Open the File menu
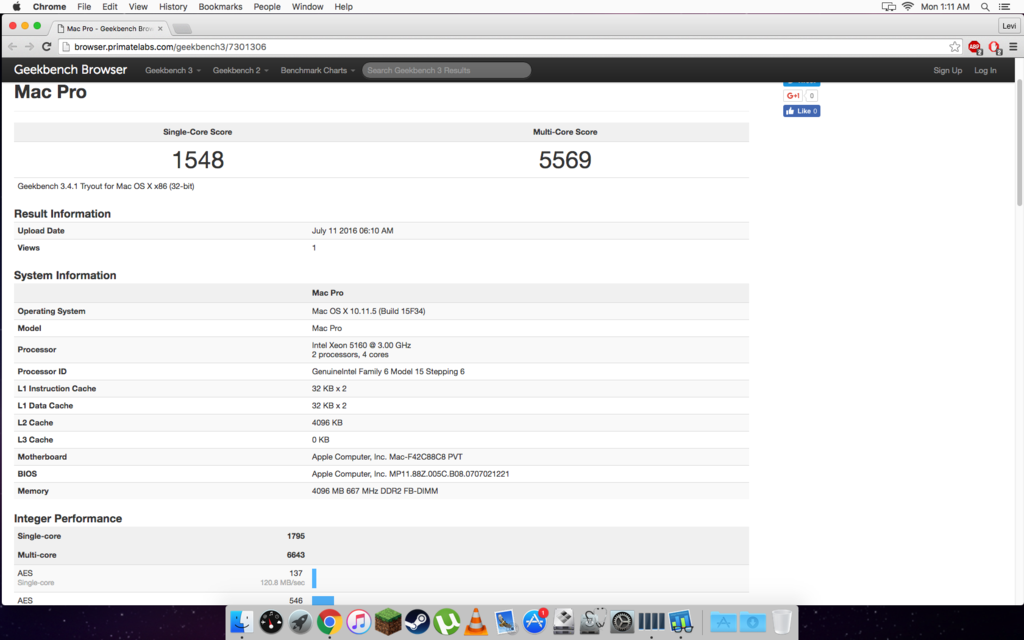Screen dimensions: 1024x640 click(84, 7)
